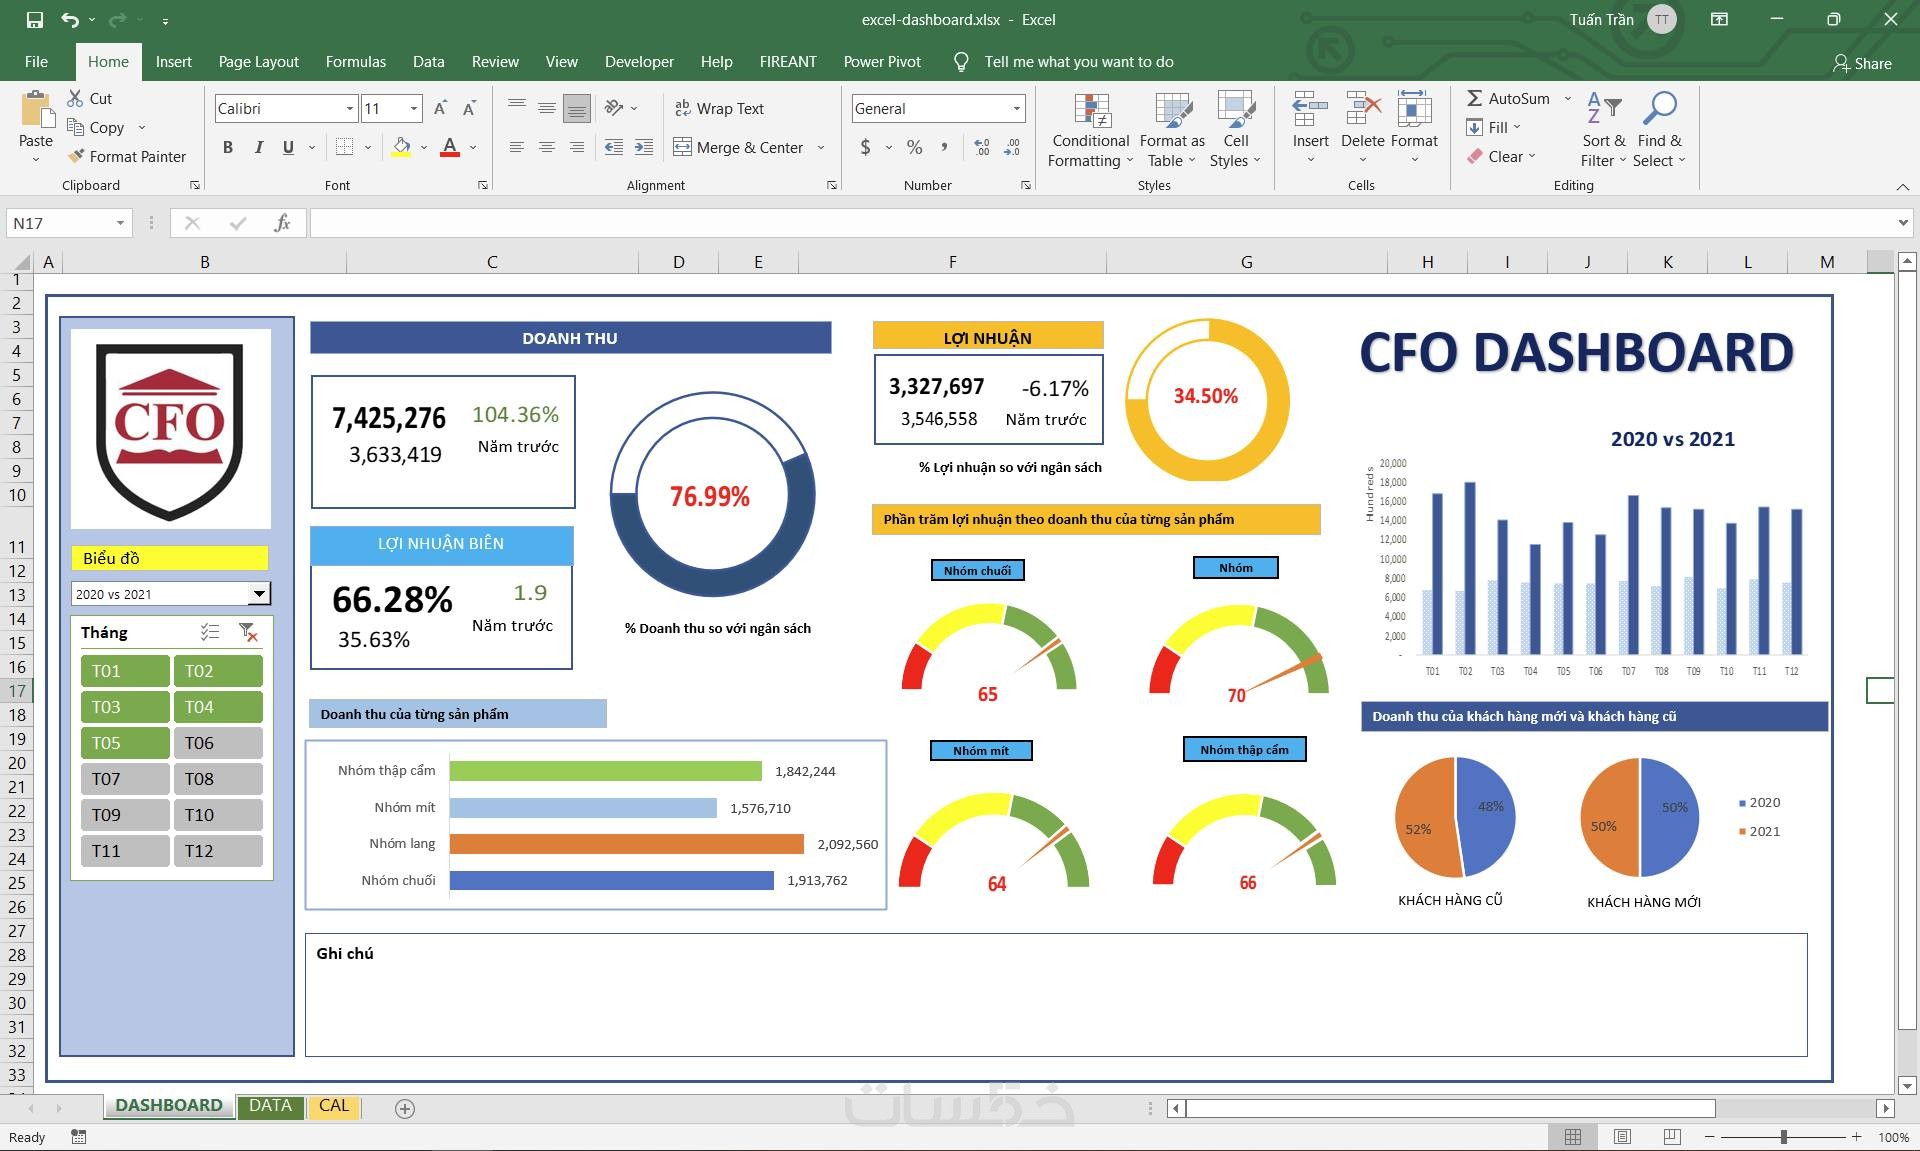Open the General number format dropdown
1920x1151 pixels.
coord(1016,108)
